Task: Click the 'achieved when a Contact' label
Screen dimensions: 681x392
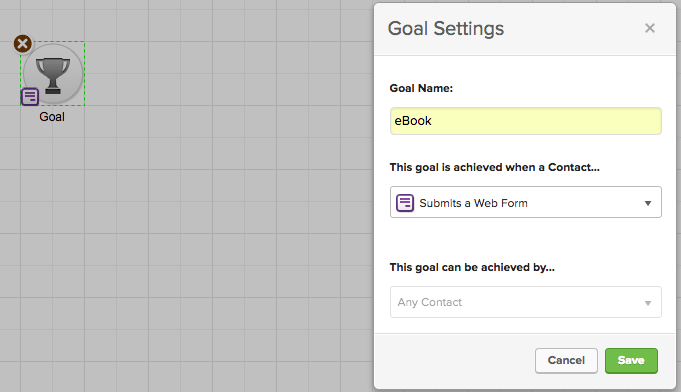Action: tap(494, 168)
